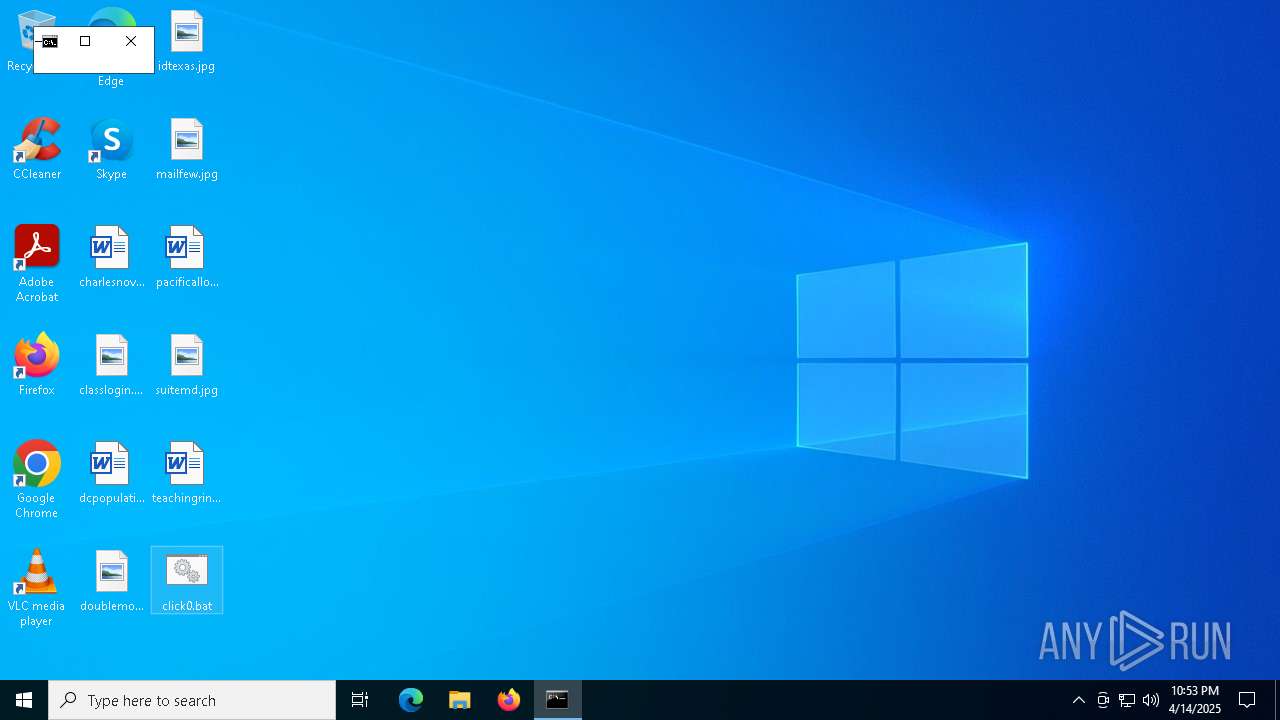Launch Microsoft Edge from the taskbar
1280x720 pixels.
[411, 700]
